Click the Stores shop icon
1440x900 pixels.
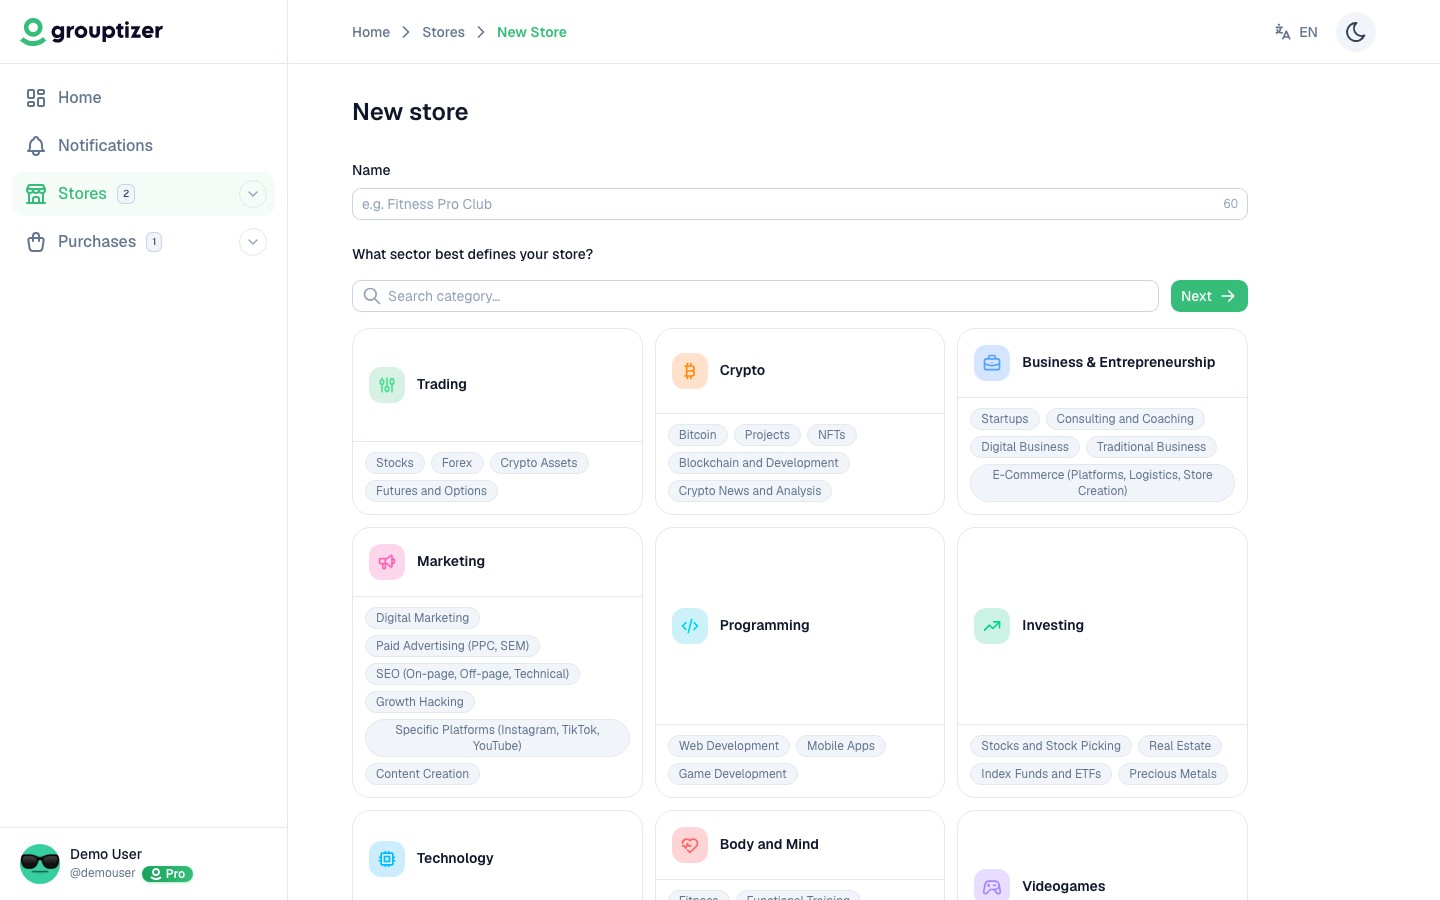36,194
